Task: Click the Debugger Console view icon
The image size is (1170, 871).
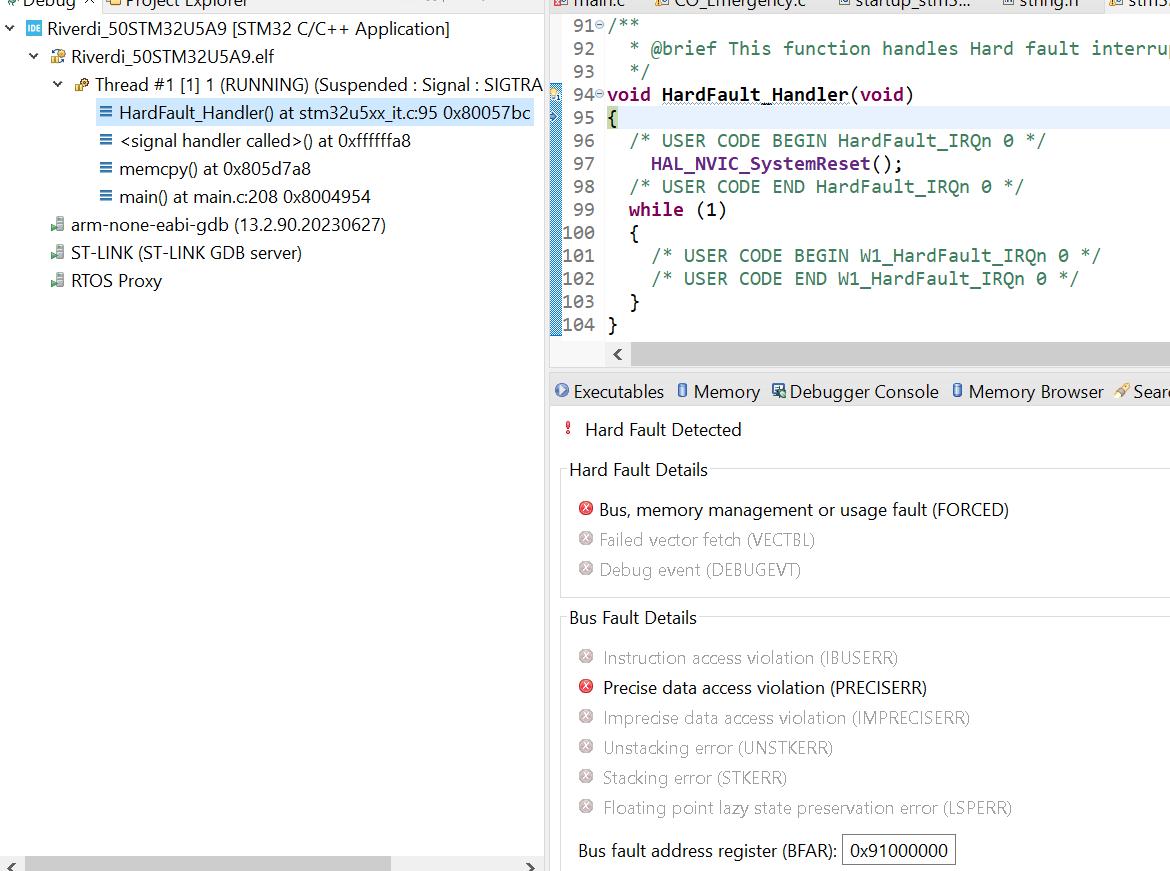Action: pyautogui.click(x=777, y=391)
